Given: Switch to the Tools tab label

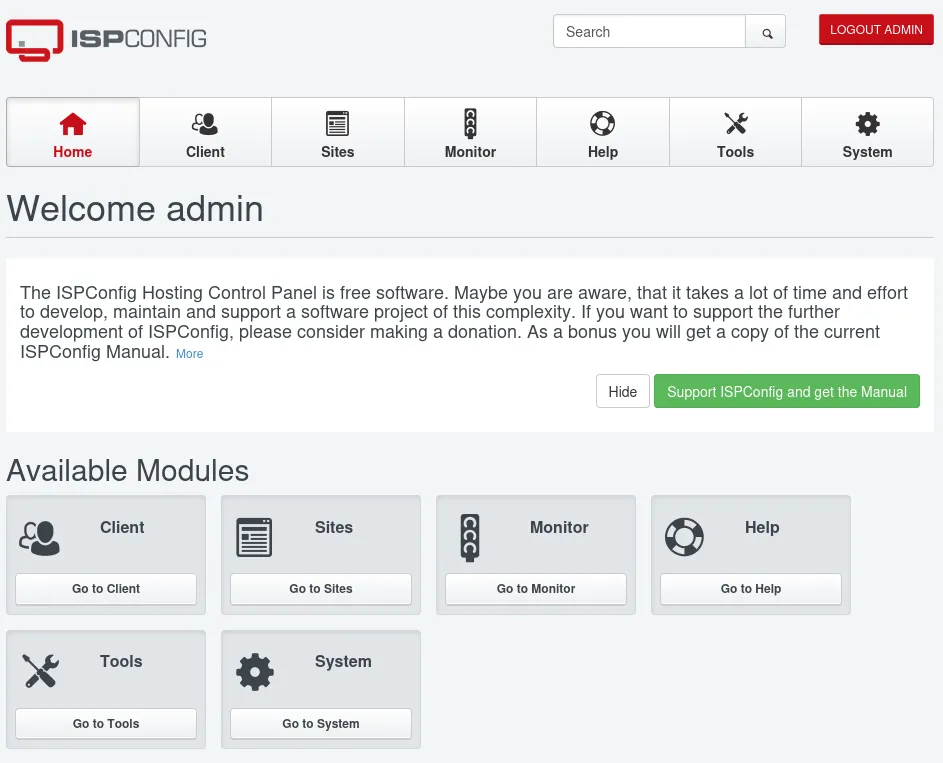Looking at the screenshot, I should [736, 152].
